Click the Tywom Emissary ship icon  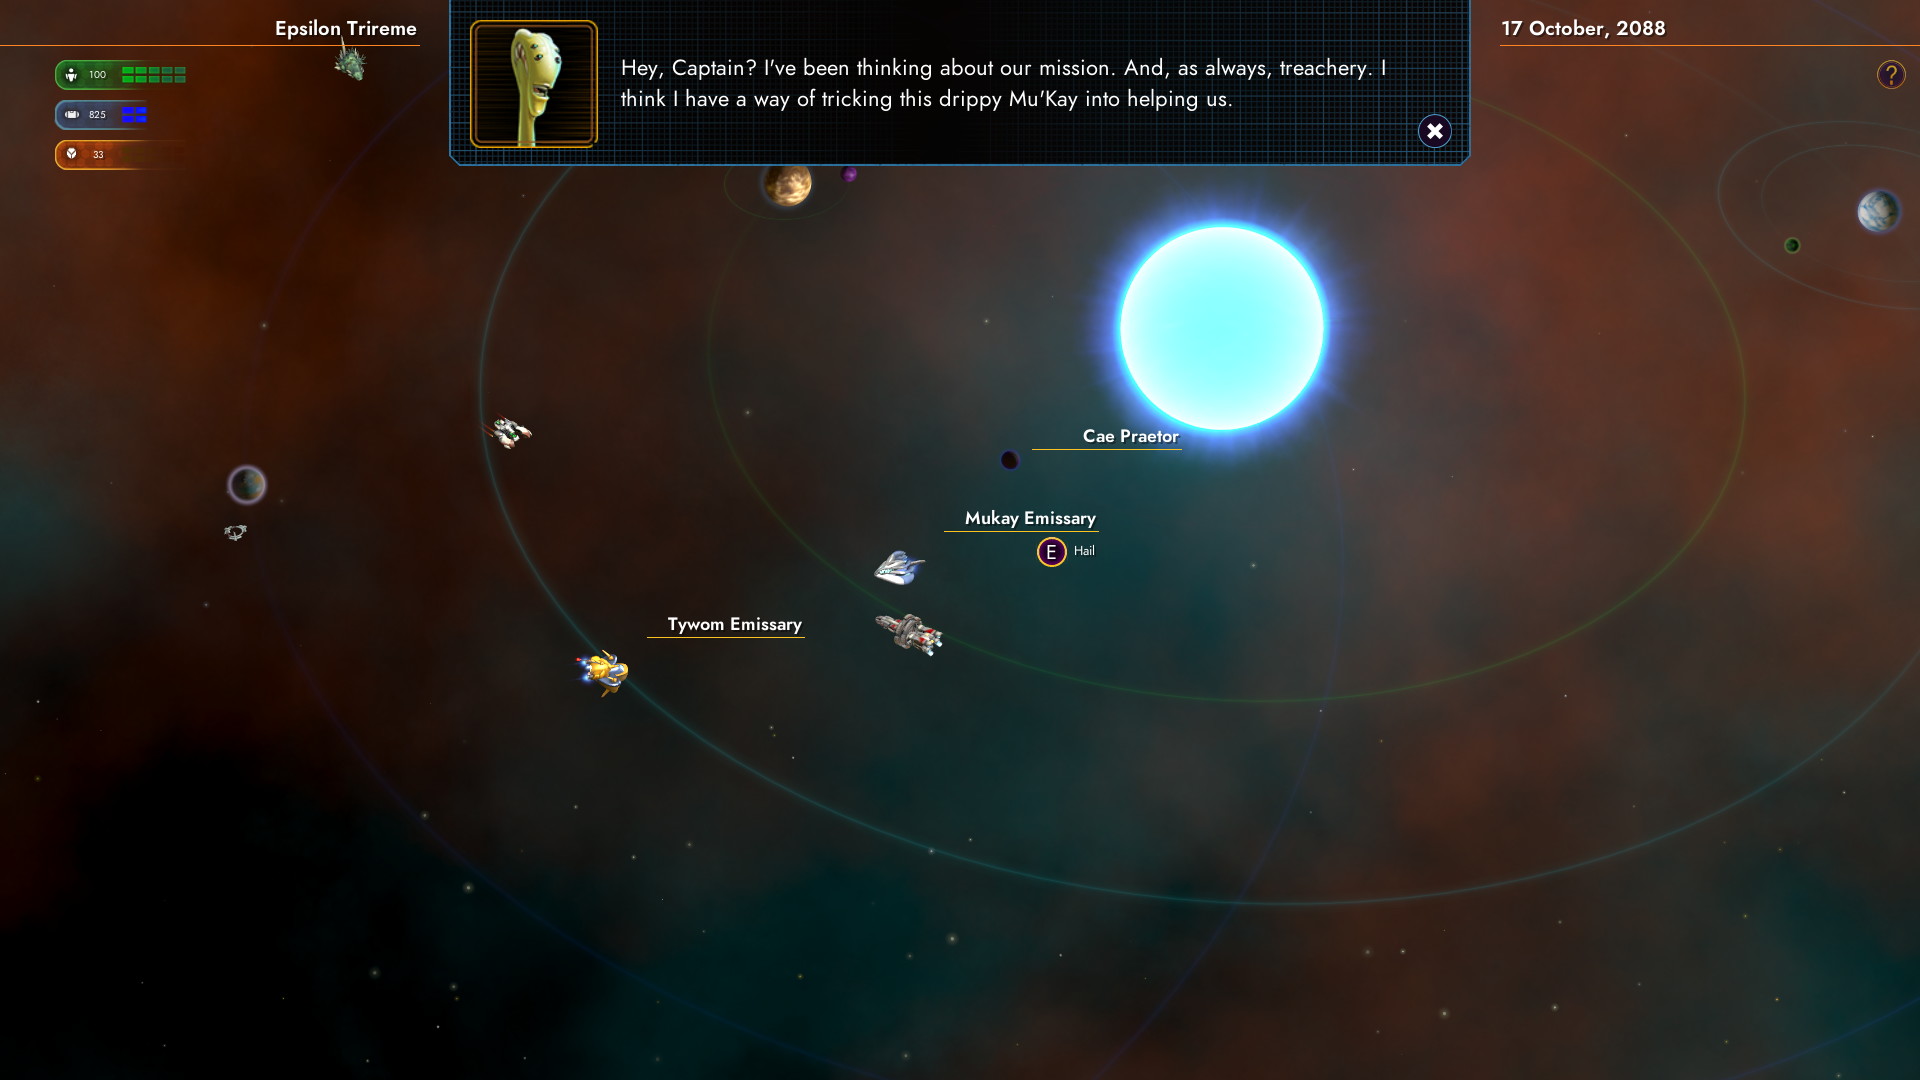pos(601,670)
